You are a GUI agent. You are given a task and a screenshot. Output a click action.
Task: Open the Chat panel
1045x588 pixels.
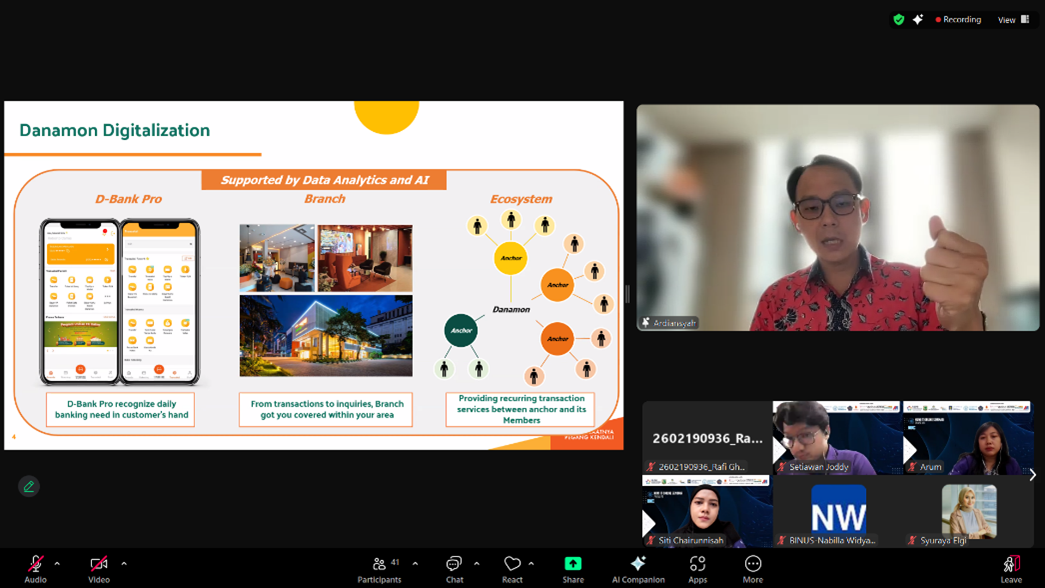[x=455, y=569]
